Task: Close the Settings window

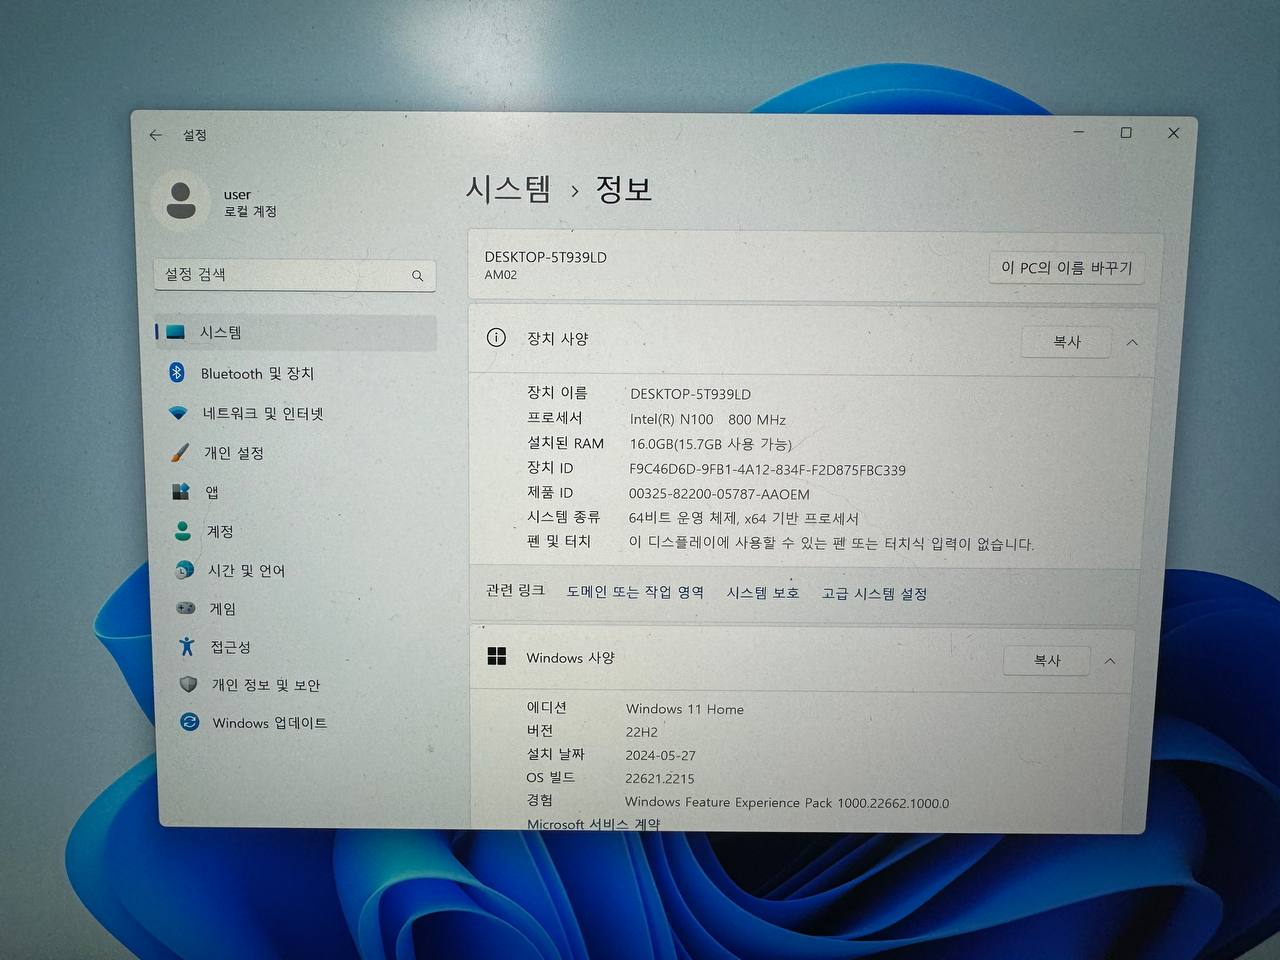Action: point(1174,133)
